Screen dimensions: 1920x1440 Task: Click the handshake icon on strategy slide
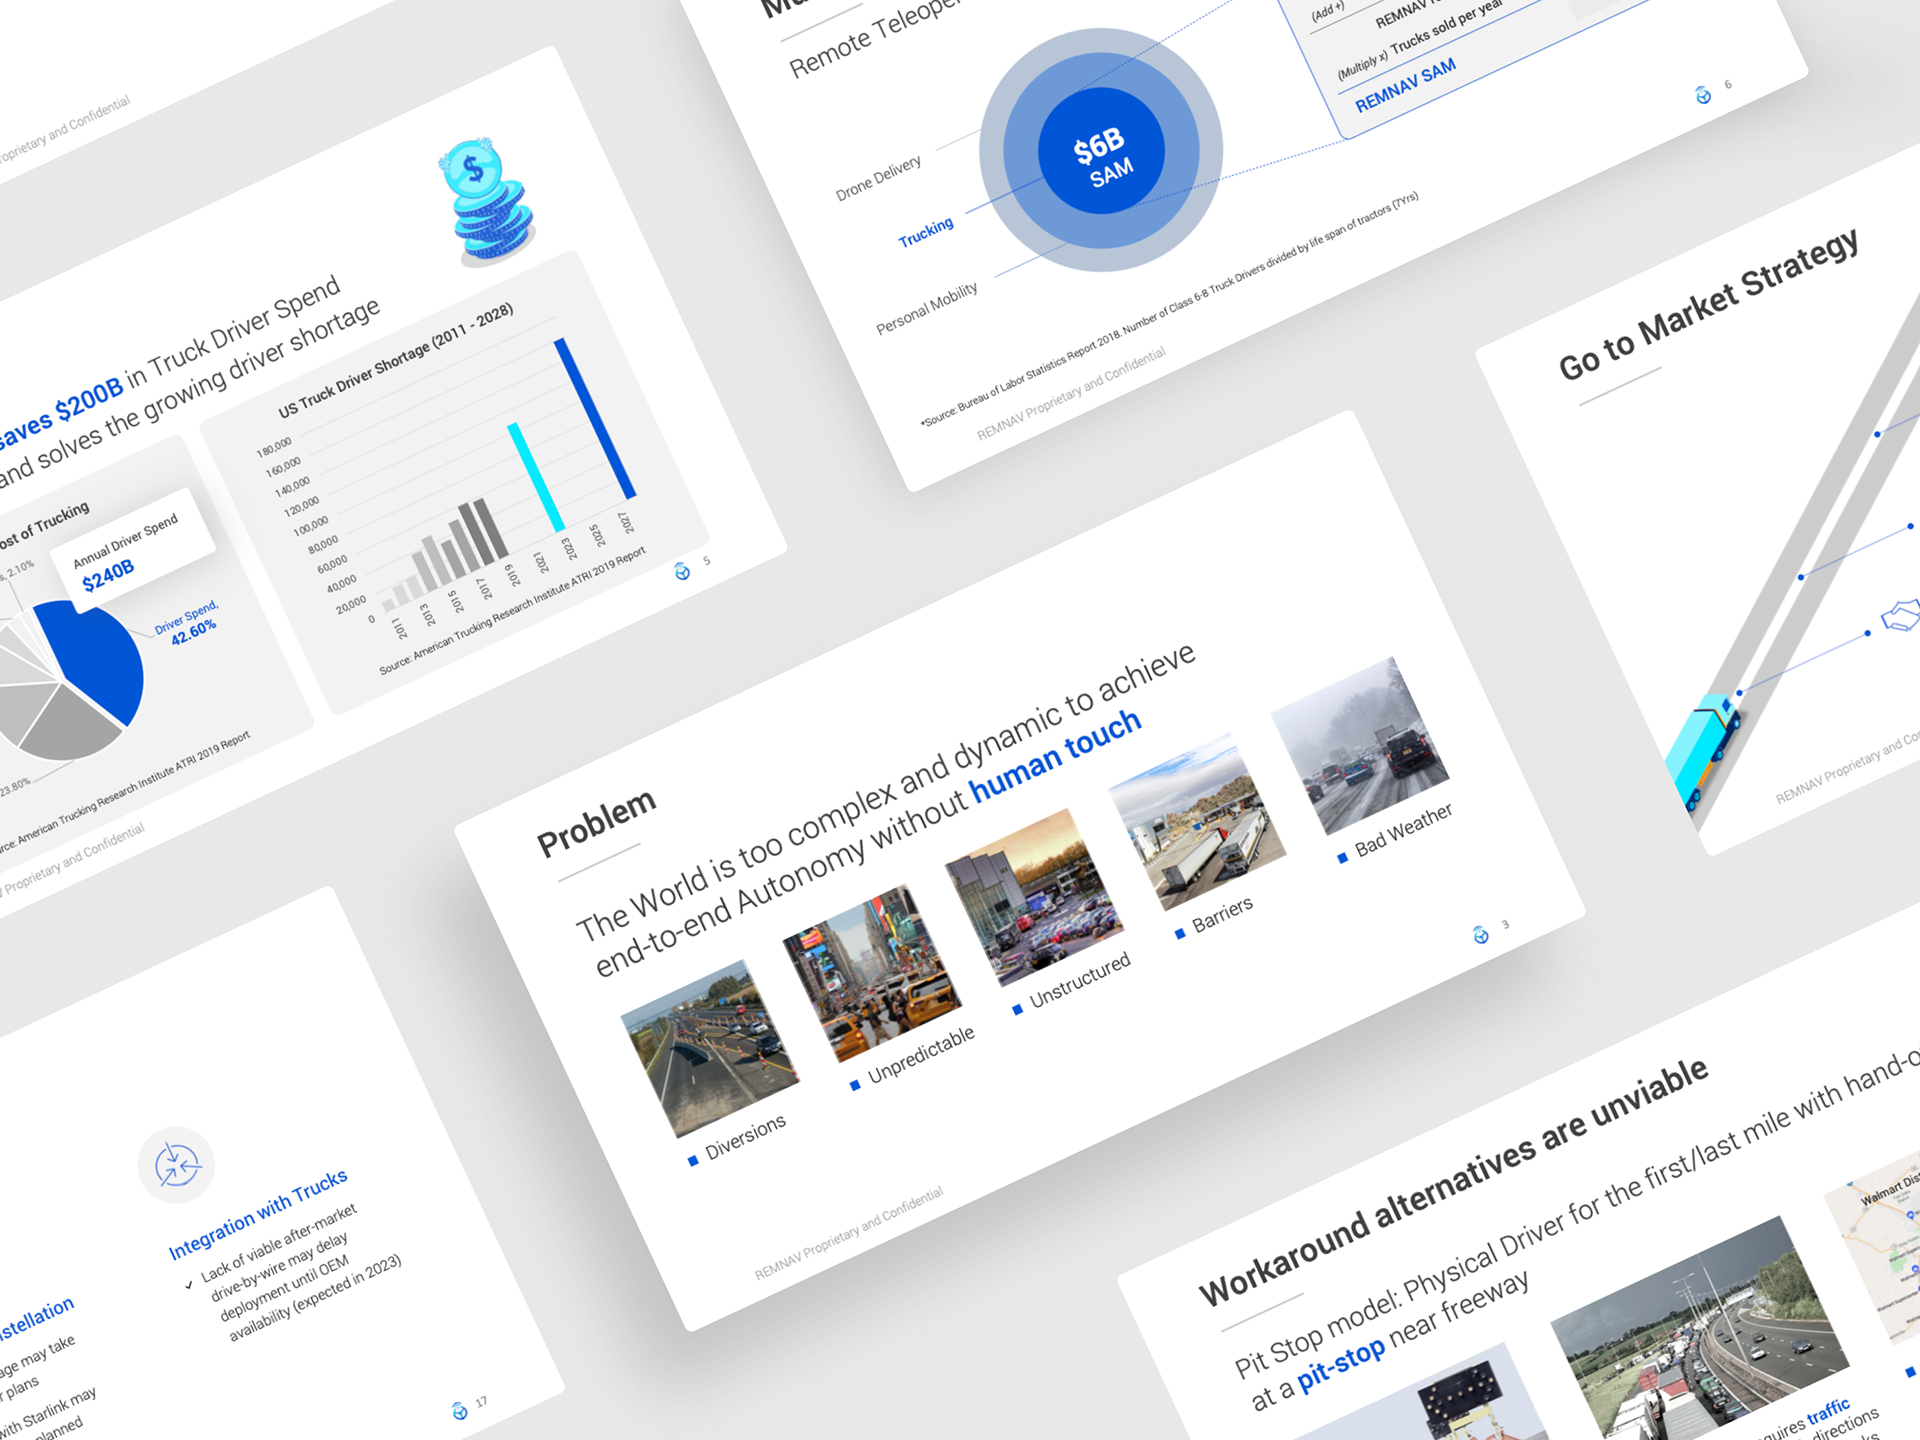1902,616
